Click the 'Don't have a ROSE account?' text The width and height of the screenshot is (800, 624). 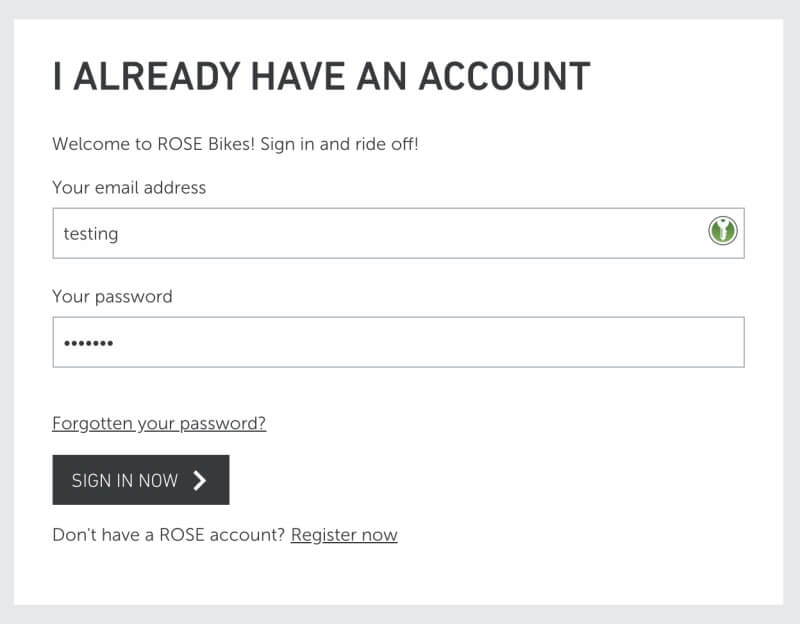pos(169,535)
